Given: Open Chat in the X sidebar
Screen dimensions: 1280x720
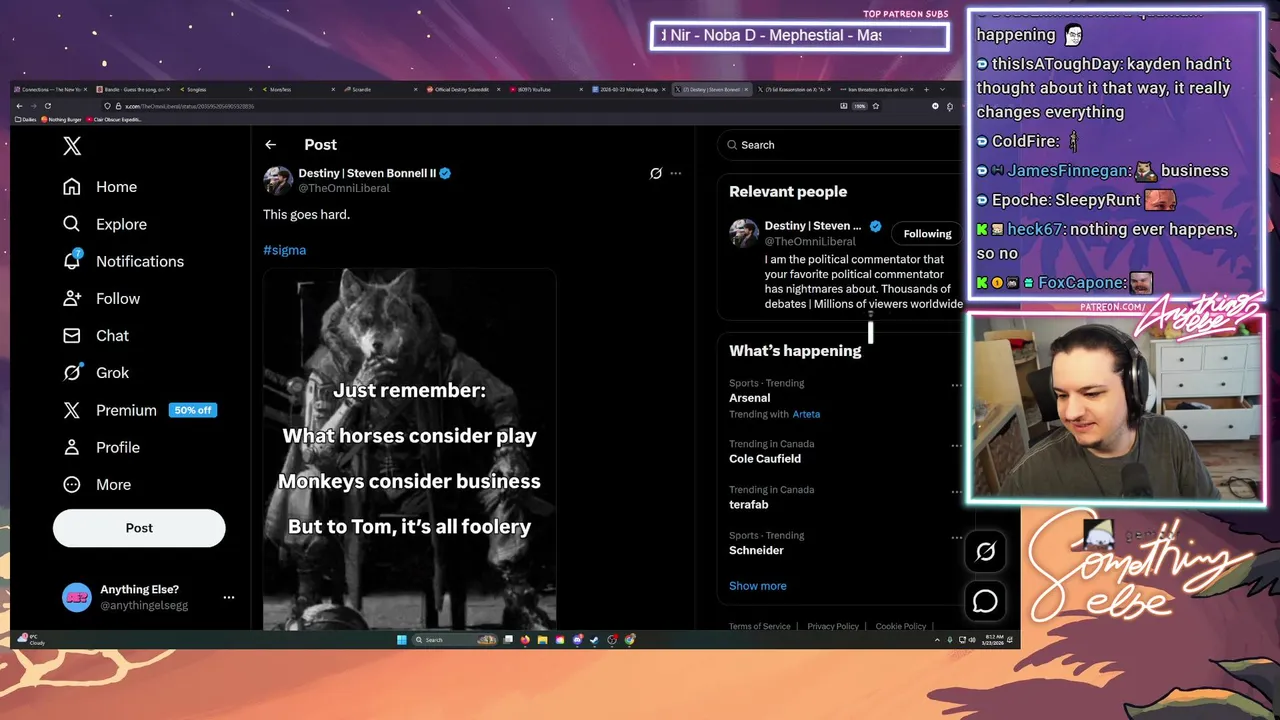Looking at the screenshot, I should (x=96, y=335).
